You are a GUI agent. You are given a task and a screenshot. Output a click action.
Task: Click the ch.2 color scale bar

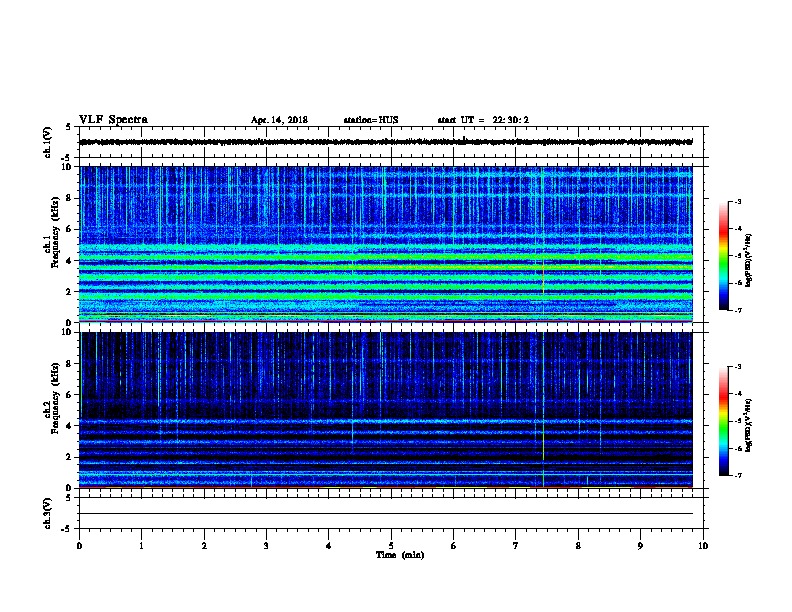pos(723,421)
